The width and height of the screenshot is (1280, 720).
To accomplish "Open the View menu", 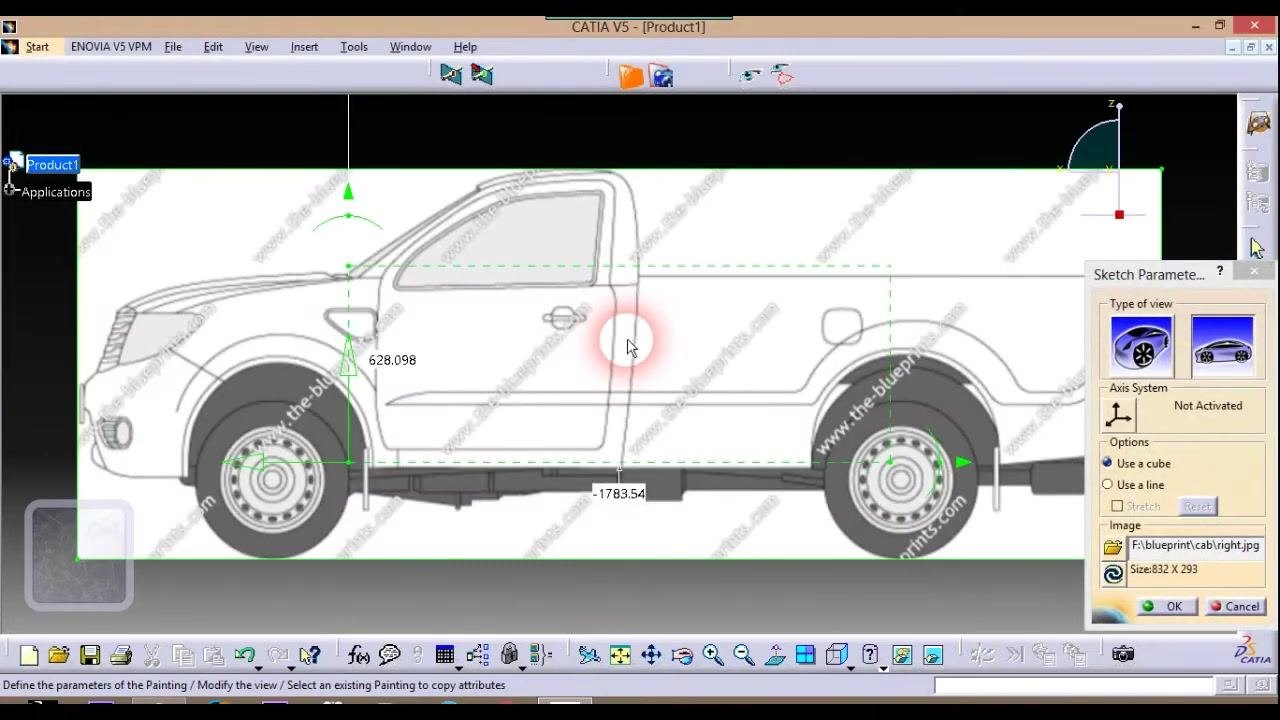I will [257, 47].
